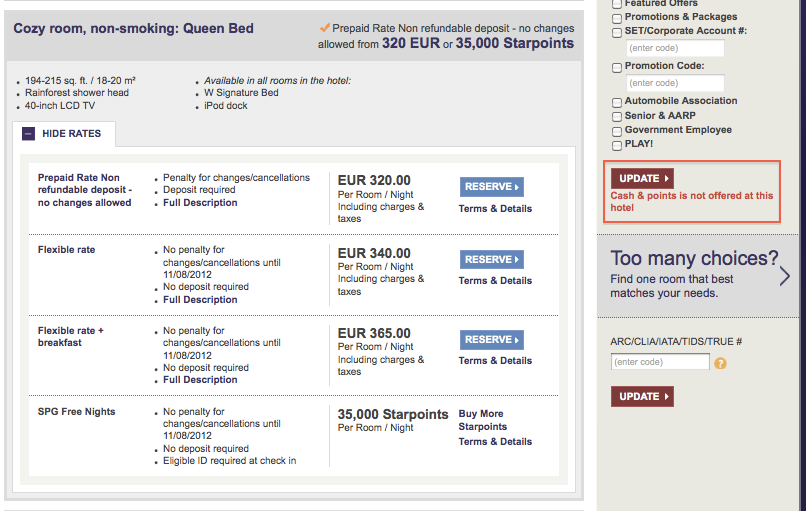806x511 pixels.
Task: Enable the SET/Corporate Account checkbox
Action: pyautogui.click(x=617, y=31)
